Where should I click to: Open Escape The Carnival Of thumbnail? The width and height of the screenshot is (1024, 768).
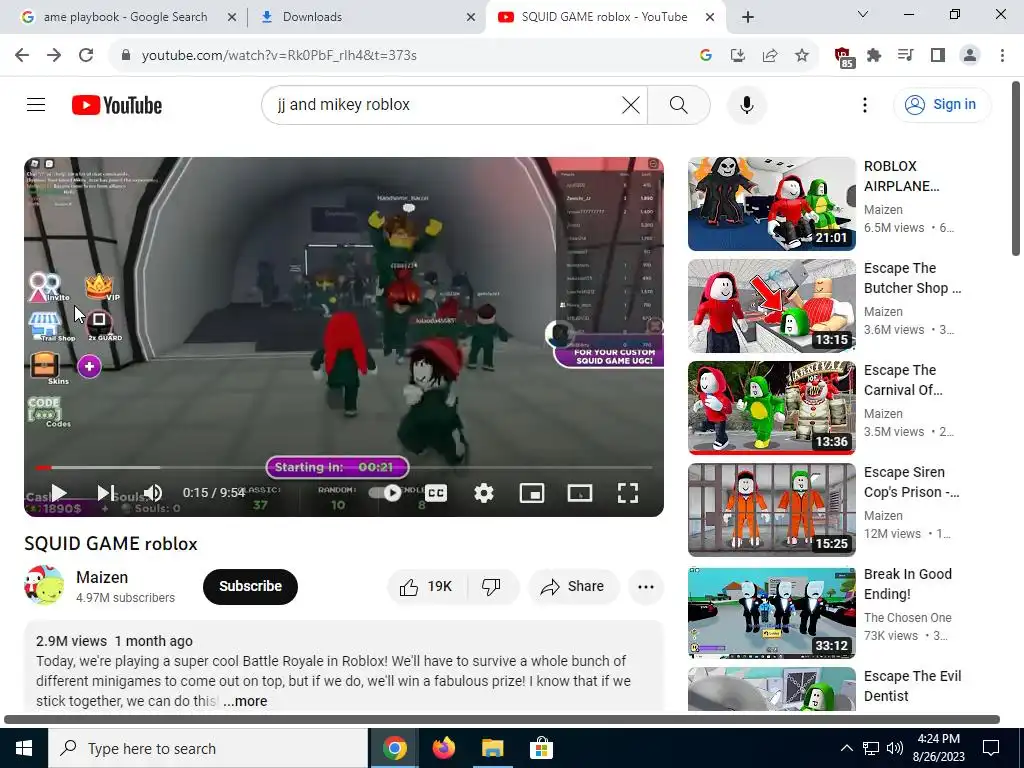pyautogui.click(x=771, y=408)
